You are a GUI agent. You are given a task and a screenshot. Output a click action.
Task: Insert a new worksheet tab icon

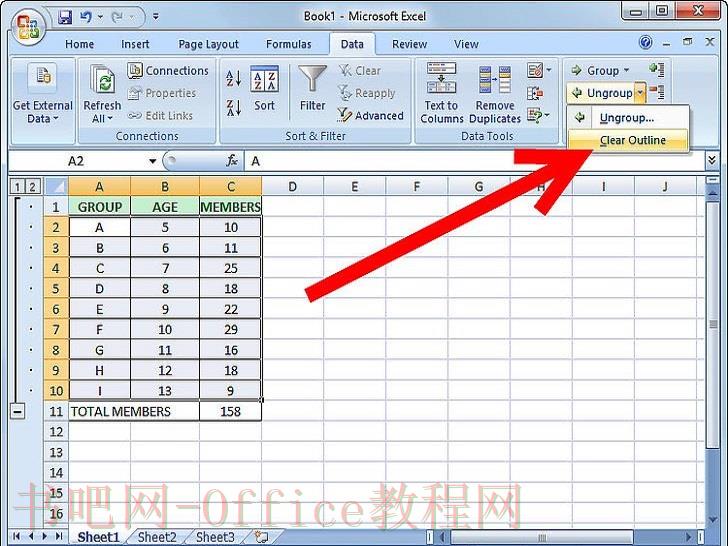pyautogui.click(x=262, y=537)
